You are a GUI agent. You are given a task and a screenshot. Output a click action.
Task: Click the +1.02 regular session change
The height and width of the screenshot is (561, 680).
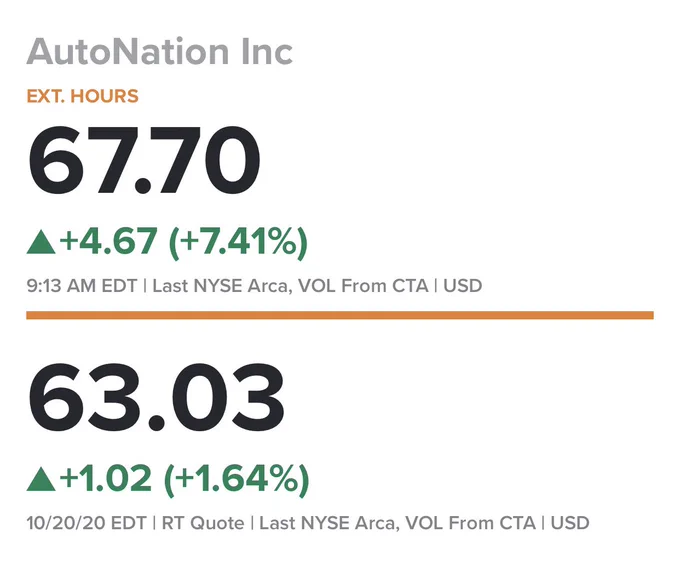coord(106,478)
